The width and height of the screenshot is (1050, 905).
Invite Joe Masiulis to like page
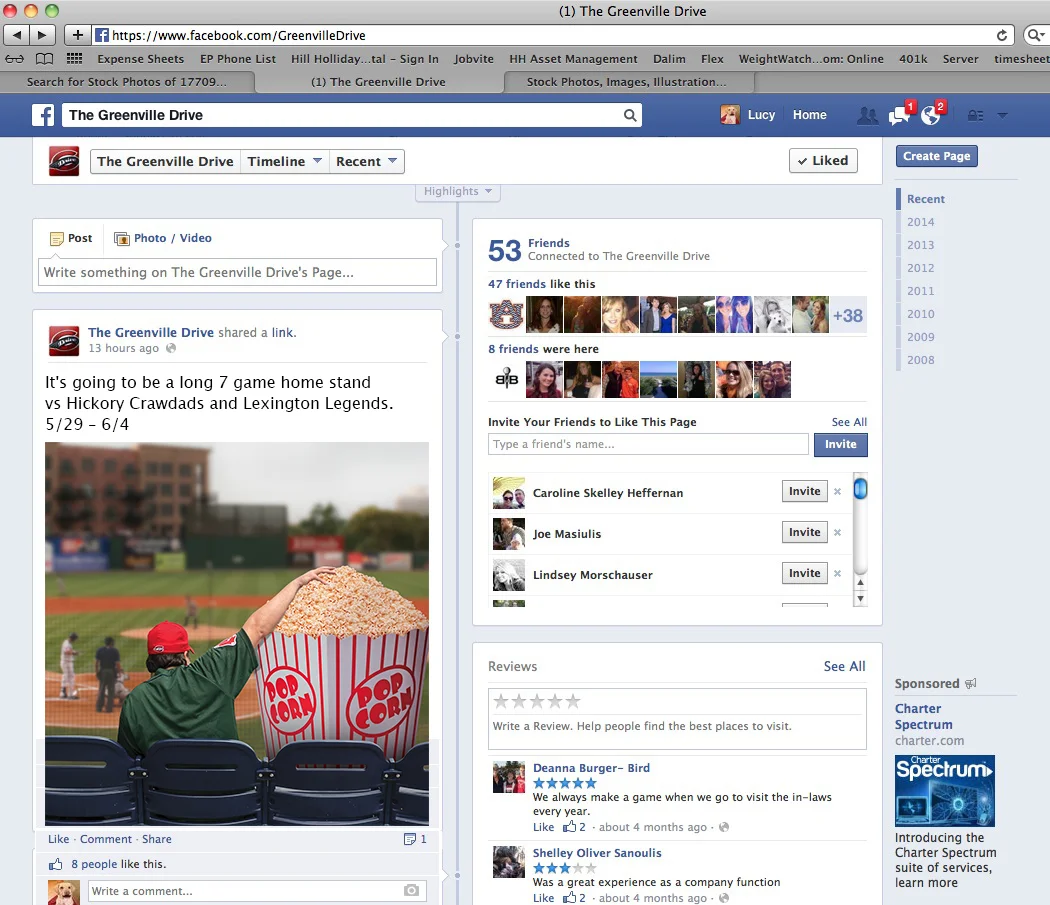[x=804, y=532]
